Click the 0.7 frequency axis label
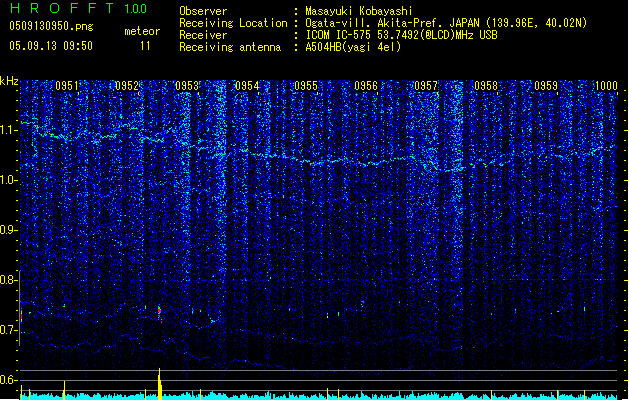The image size is (629, 400). [9, 330]
